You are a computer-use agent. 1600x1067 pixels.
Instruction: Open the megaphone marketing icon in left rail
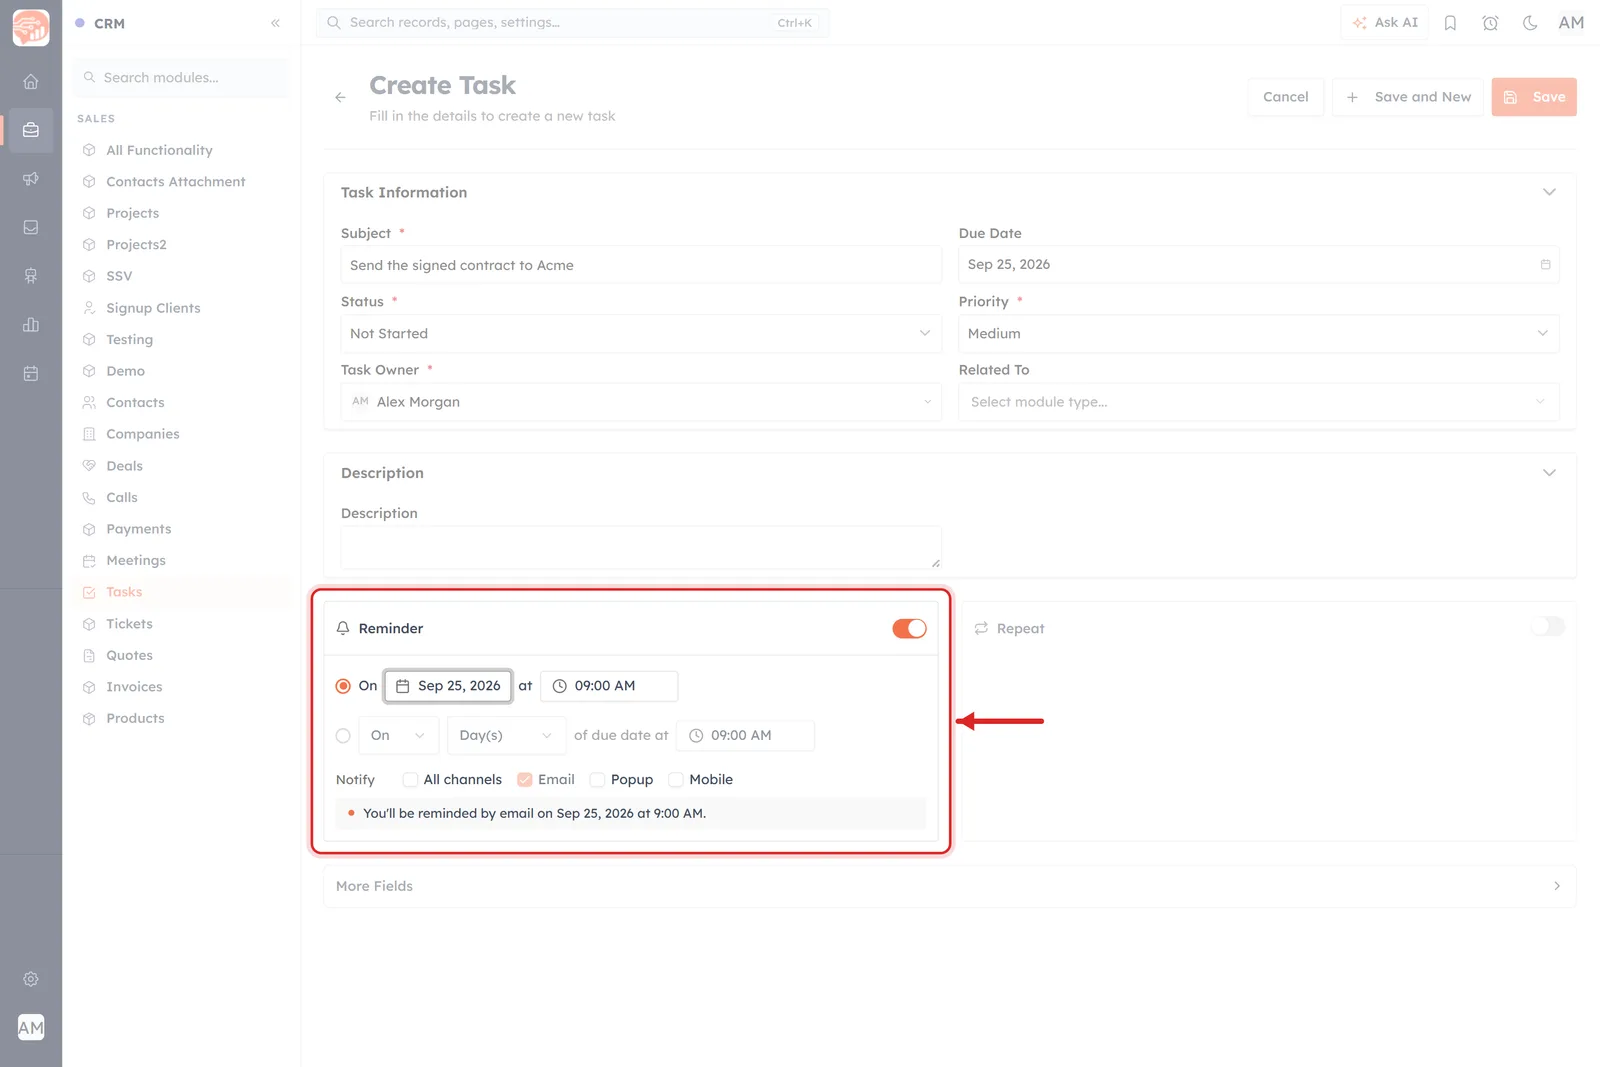click(x=31, y=179)
